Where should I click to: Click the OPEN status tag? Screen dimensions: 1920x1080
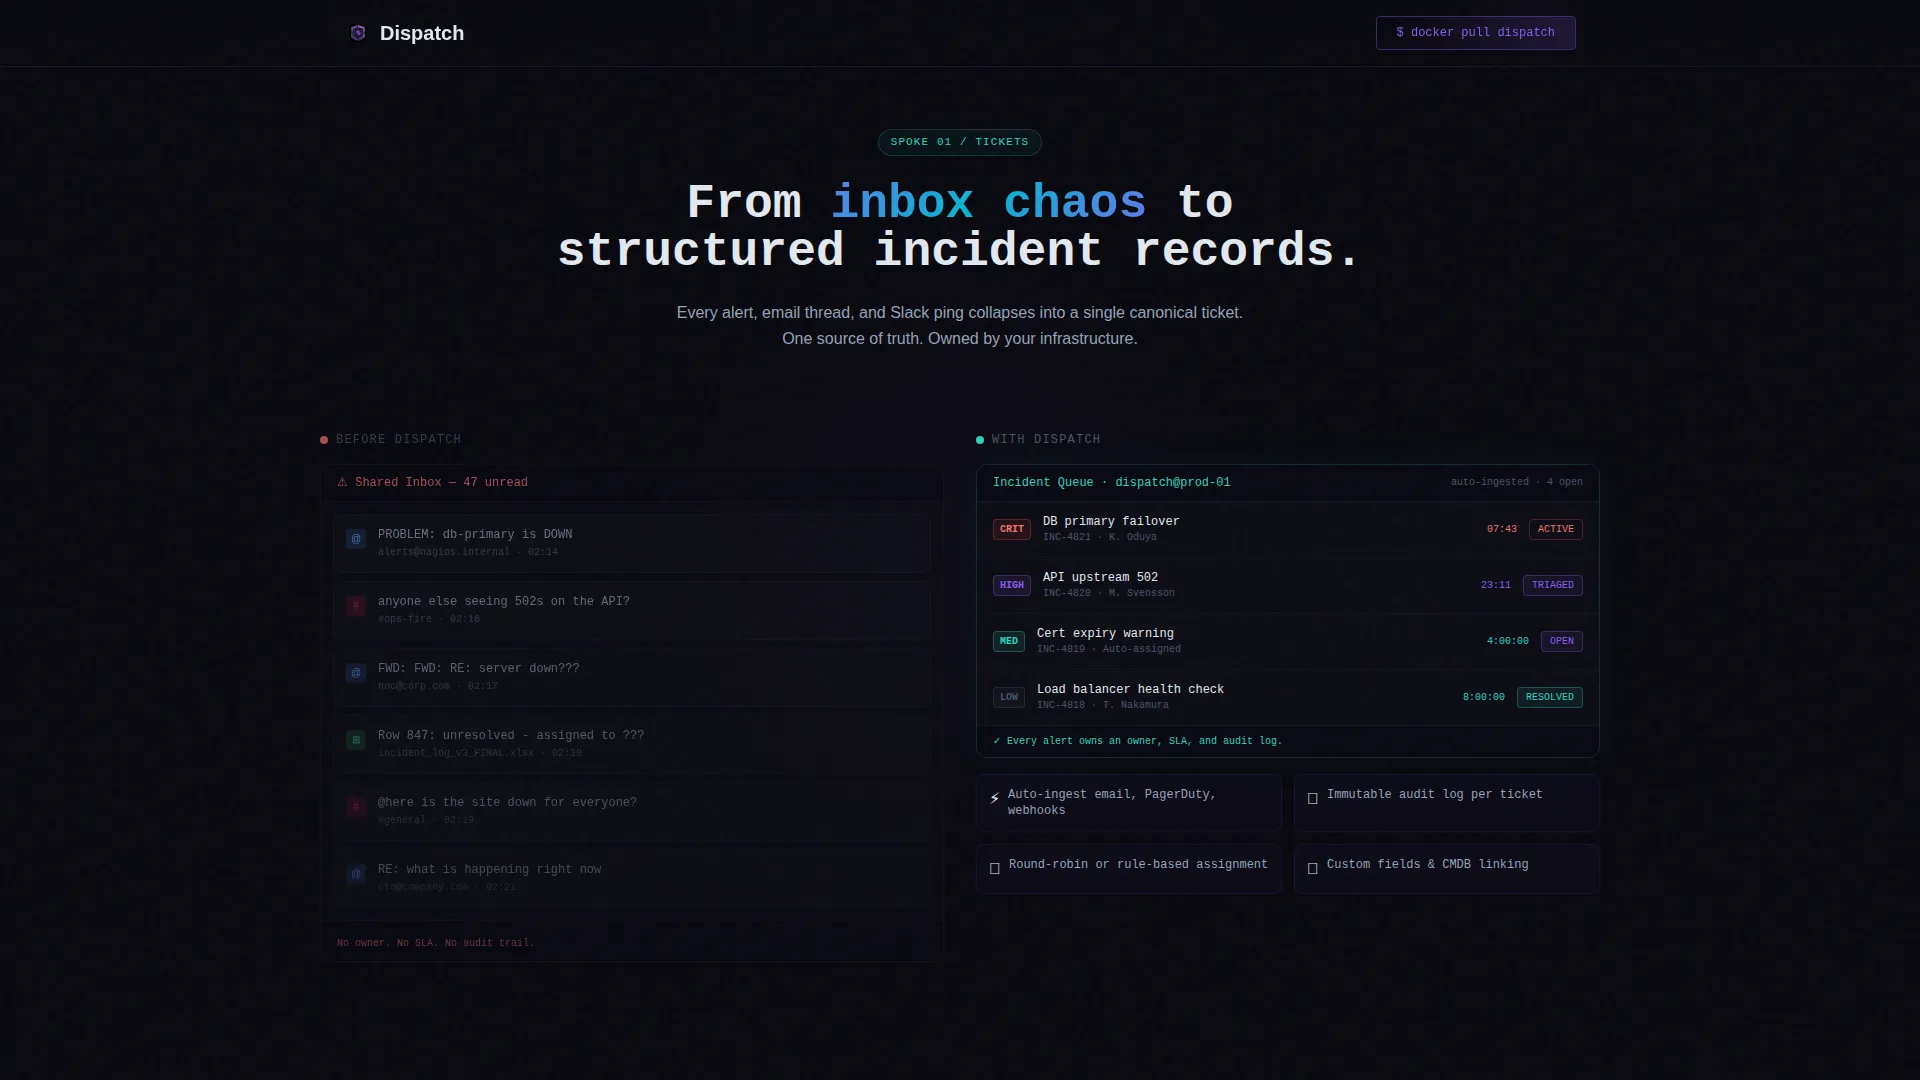point(1561,641)
